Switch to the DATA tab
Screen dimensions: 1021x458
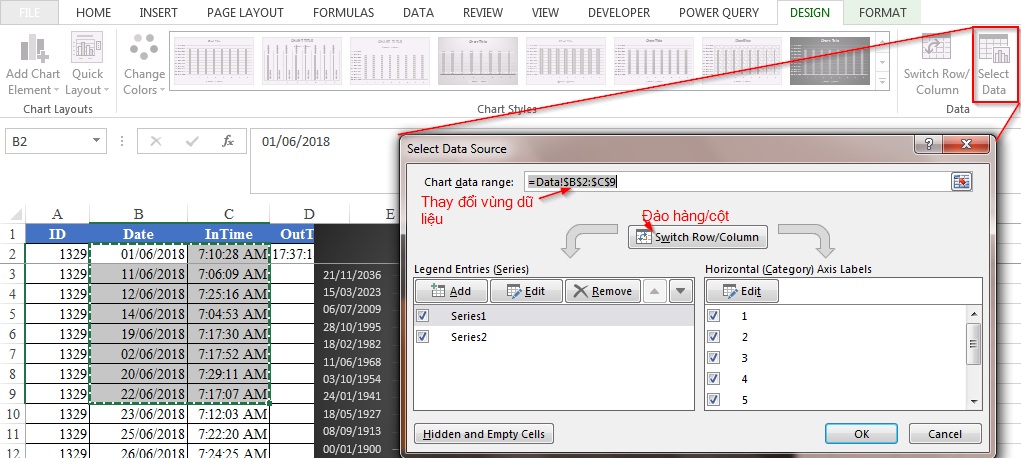click(x=419, y=12)
